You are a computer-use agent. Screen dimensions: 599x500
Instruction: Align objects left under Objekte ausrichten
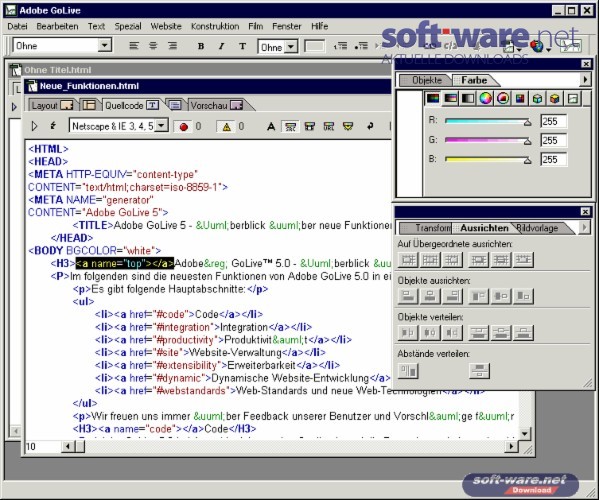click(408, 296)
